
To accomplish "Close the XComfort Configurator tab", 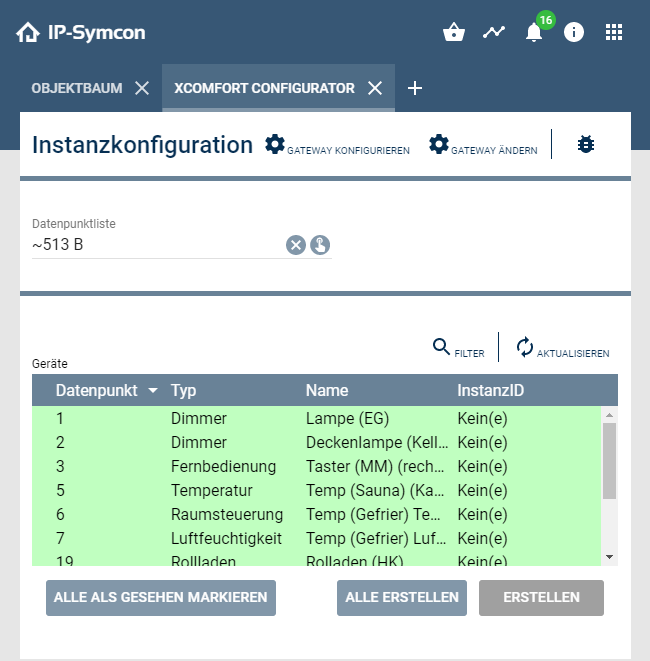I will [375, 88].
